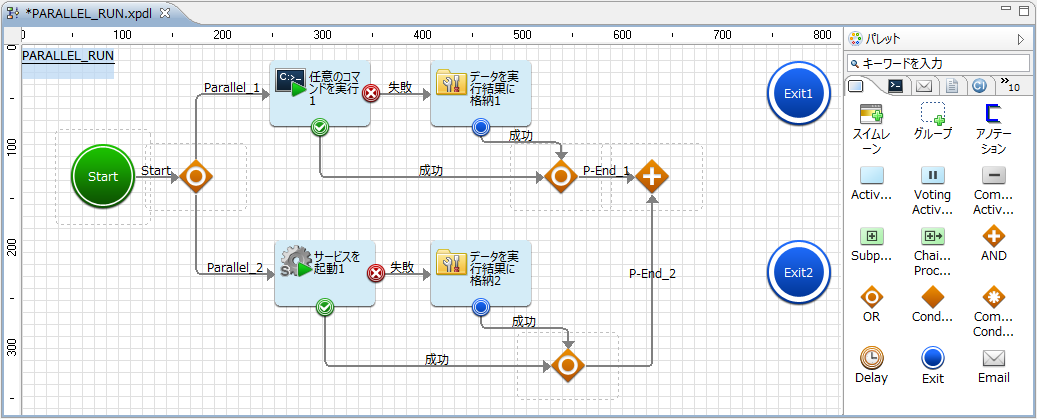
Task: Pick the Delay clock palette item
Action: pos(871,365)
